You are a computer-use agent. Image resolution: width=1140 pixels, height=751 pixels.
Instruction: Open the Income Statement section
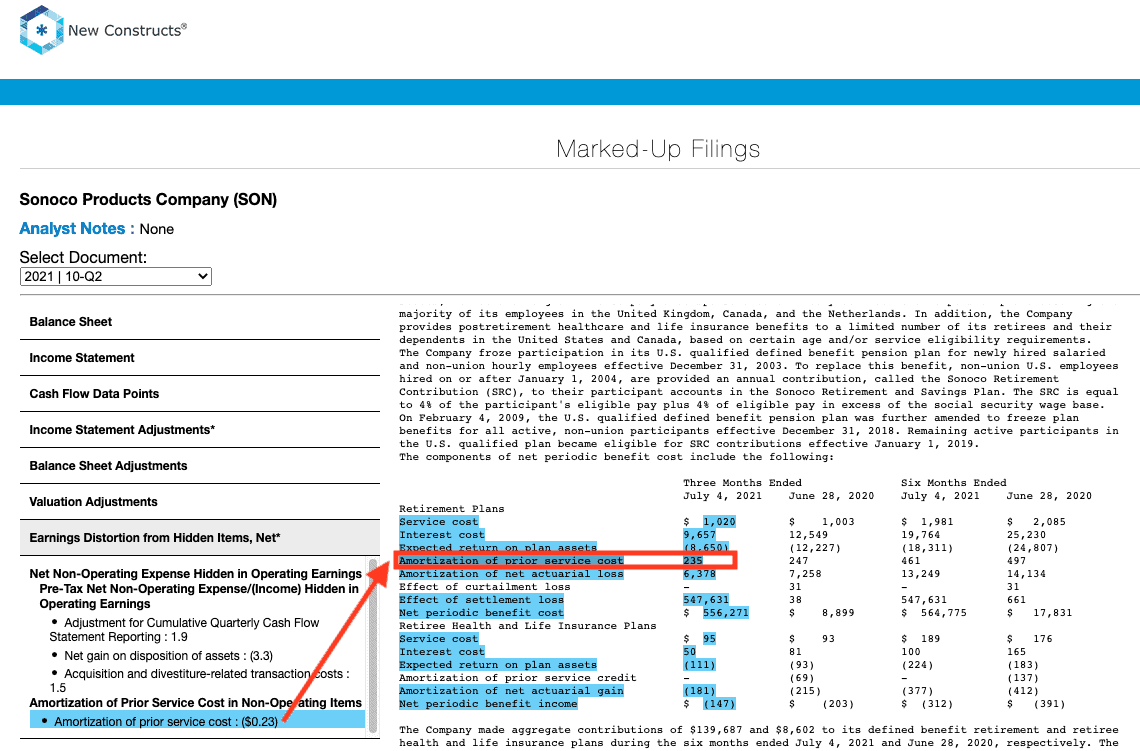tap(199, 358)
